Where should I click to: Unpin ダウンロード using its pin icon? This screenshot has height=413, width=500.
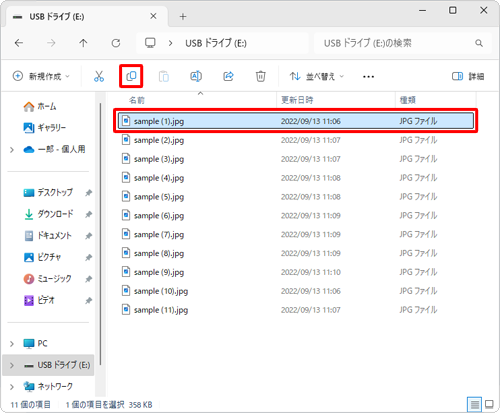88,214
